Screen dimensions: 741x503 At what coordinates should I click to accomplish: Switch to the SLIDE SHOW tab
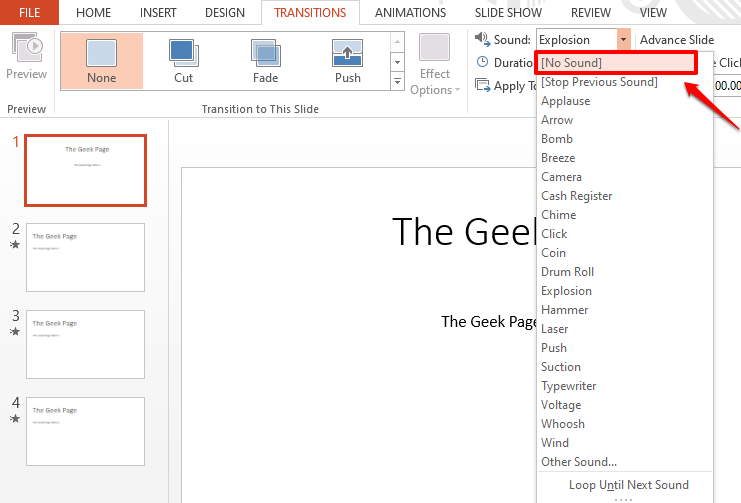(x=508, y=13)
